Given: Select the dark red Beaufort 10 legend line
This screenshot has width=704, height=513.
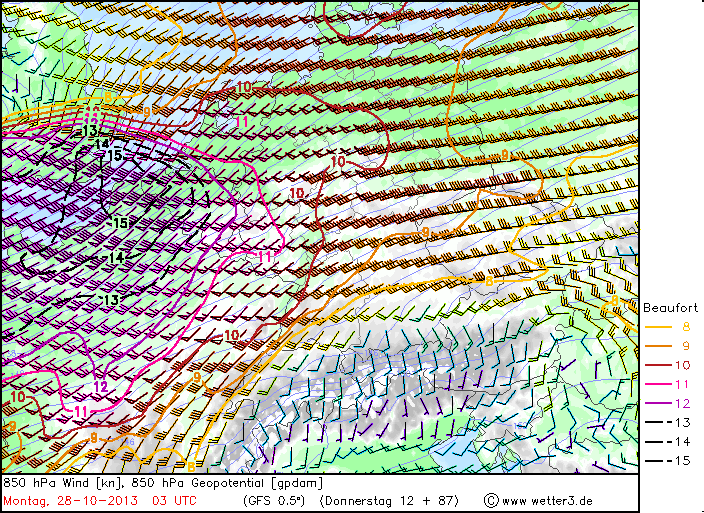Looking at the screenshot, I should (x=658, y=365).
